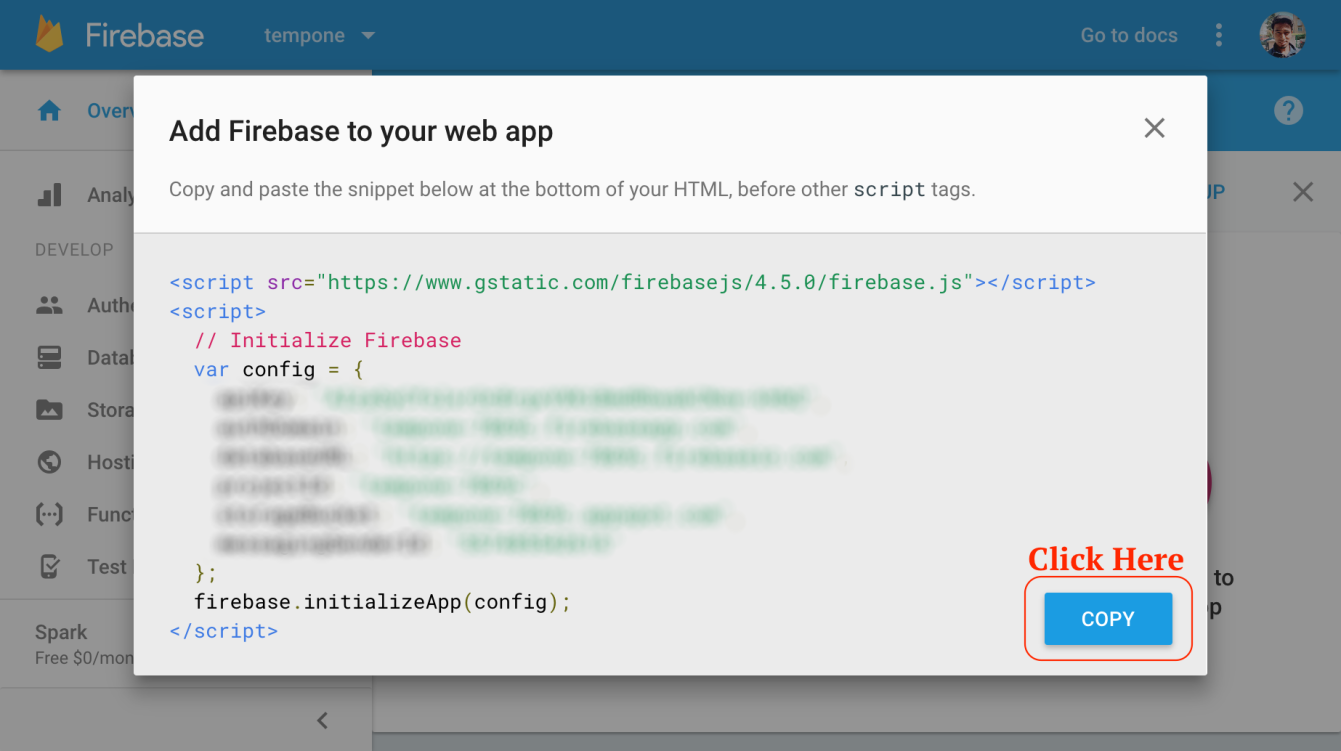Click the Firebase wordmark text
Screen dimensions: 1341x751
click(145, 36)
